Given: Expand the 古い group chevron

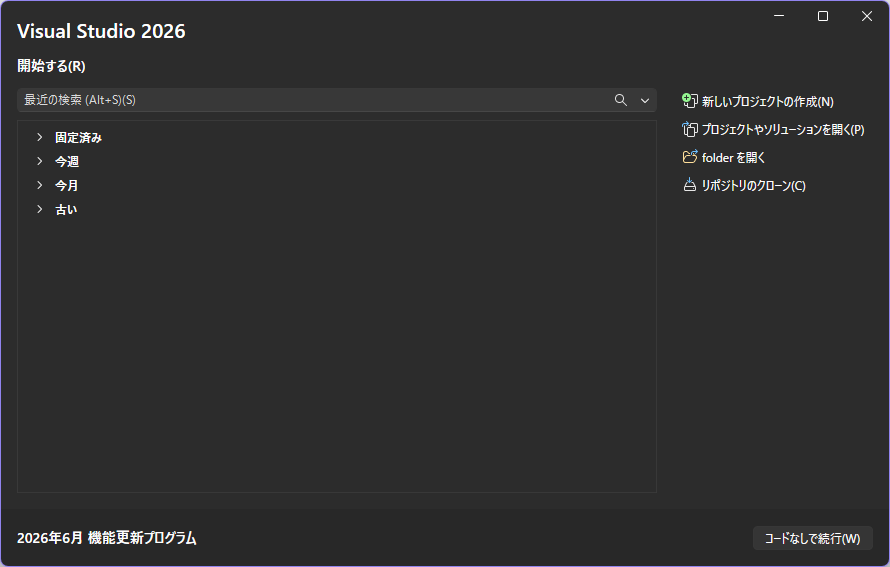Looking at the screenshot, I should click(x=40, y=209).
